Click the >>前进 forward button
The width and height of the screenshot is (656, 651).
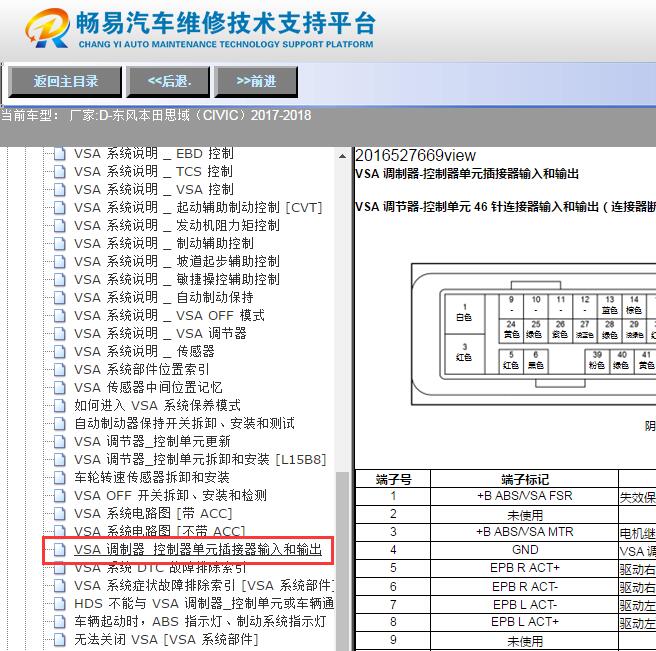point(256,81)
